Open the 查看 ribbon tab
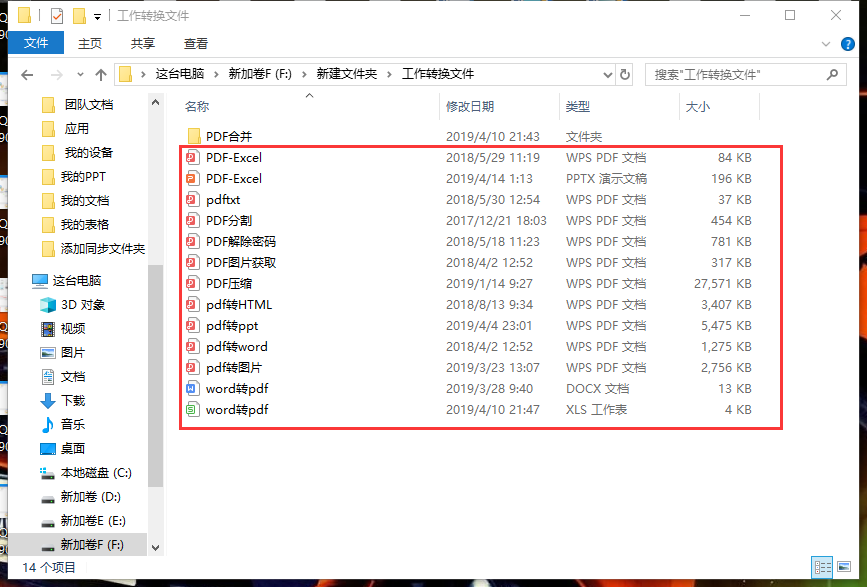 [196, 43]
